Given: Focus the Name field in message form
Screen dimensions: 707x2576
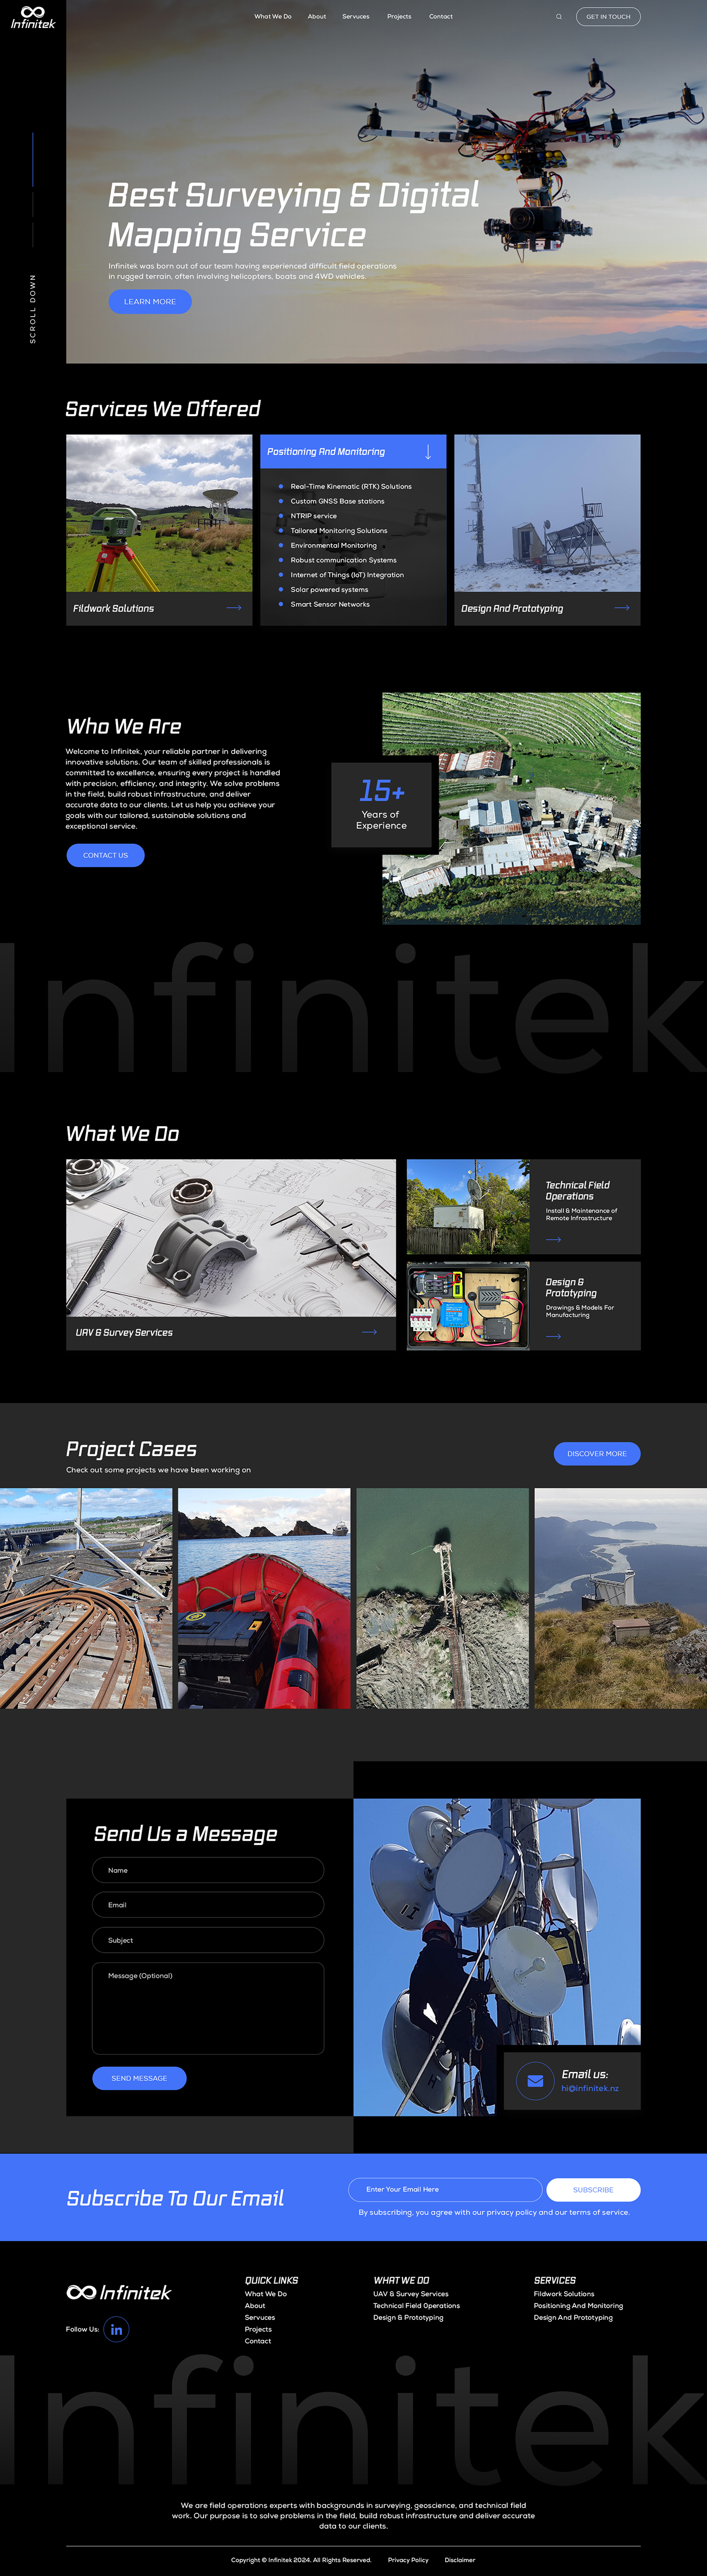Looking at the screenshot, I should tap(208, 1870).
